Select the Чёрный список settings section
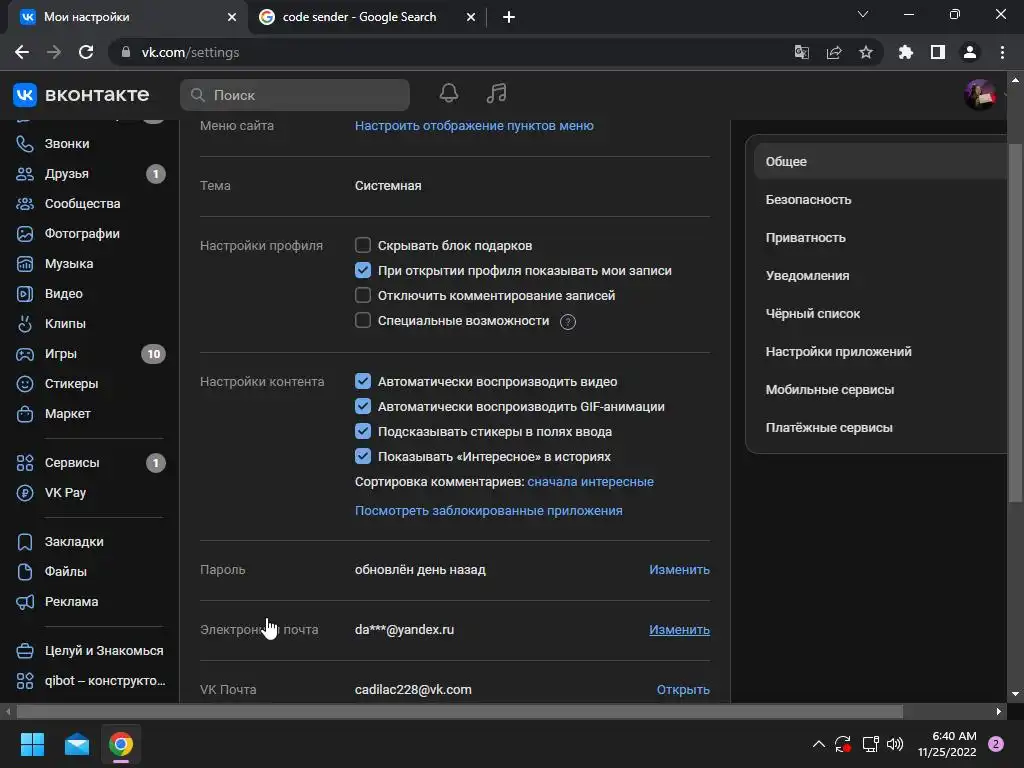The height and width of the screenshot is (768, 1024). [x=880, y=313]
